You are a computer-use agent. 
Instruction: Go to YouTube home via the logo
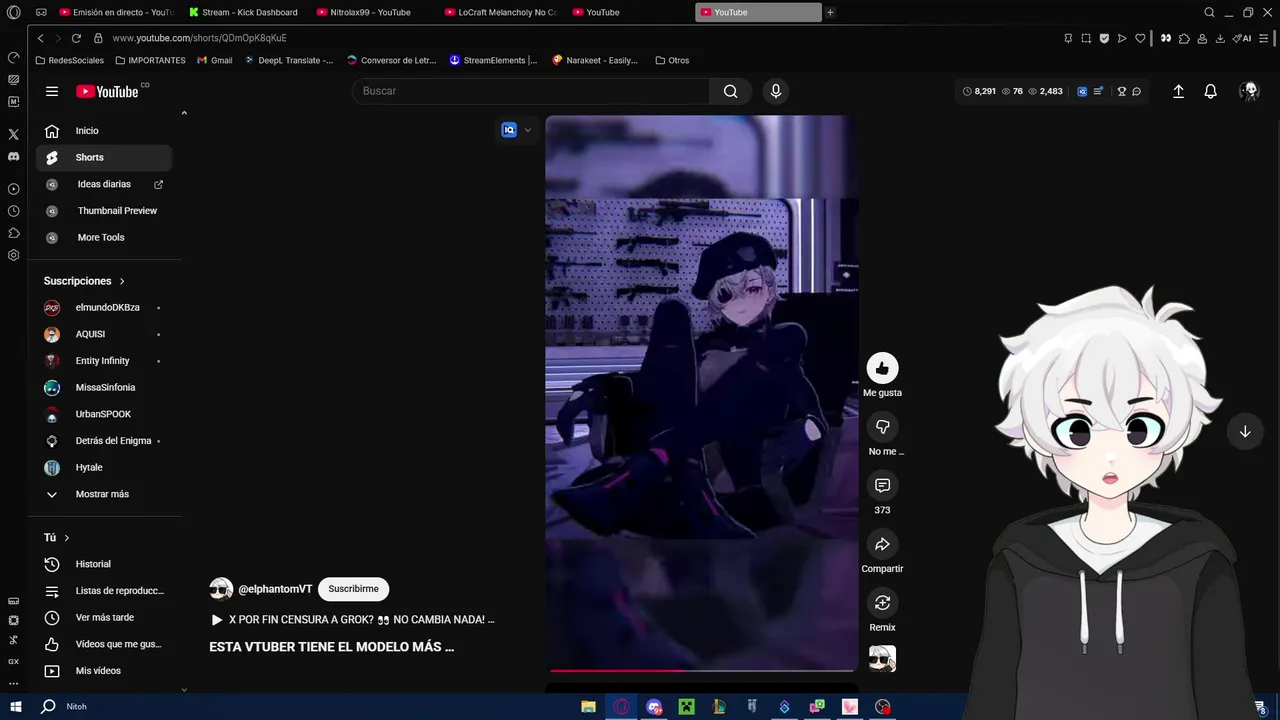108,91
